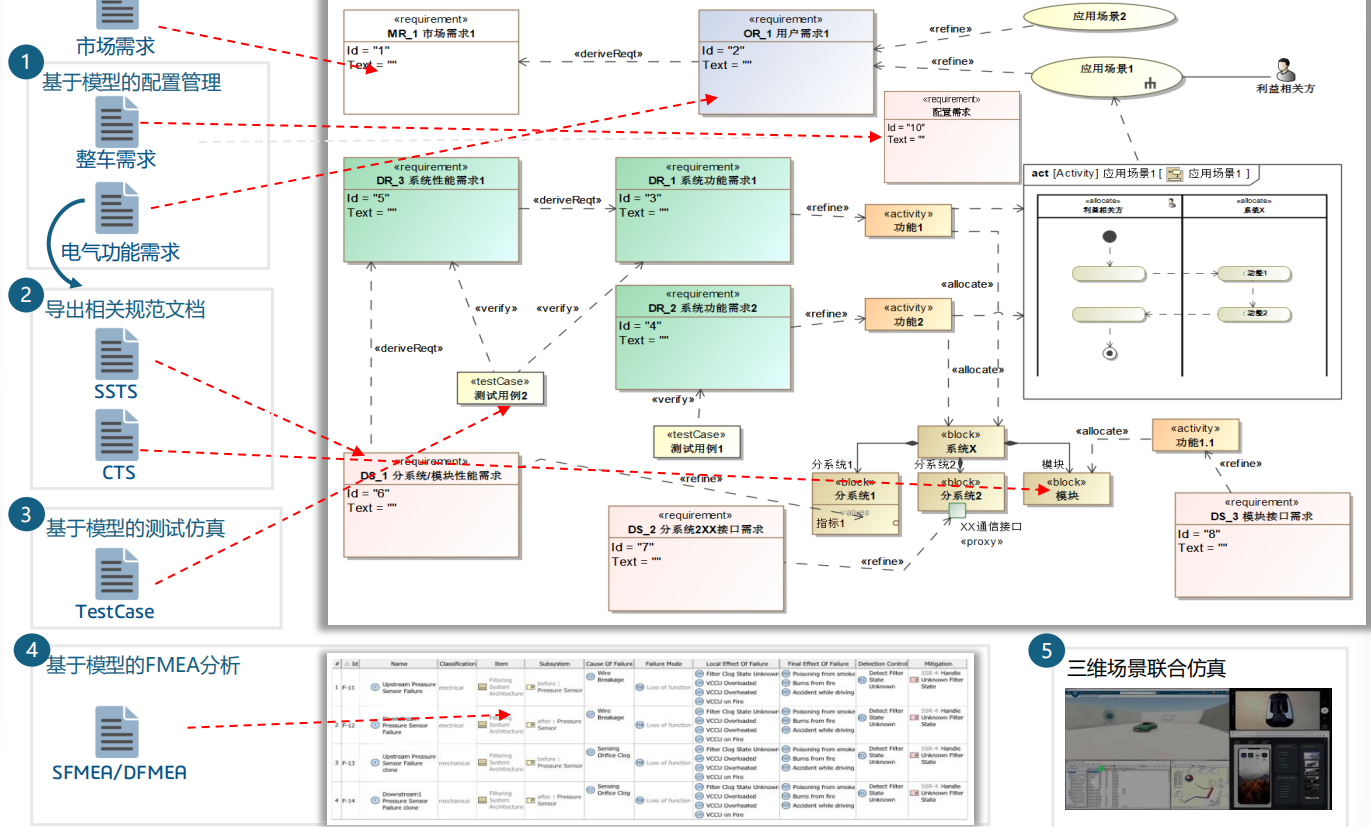Click the 功能1.1 activity block
The height and width of the screenshot is (827, 1371).
1195,435
